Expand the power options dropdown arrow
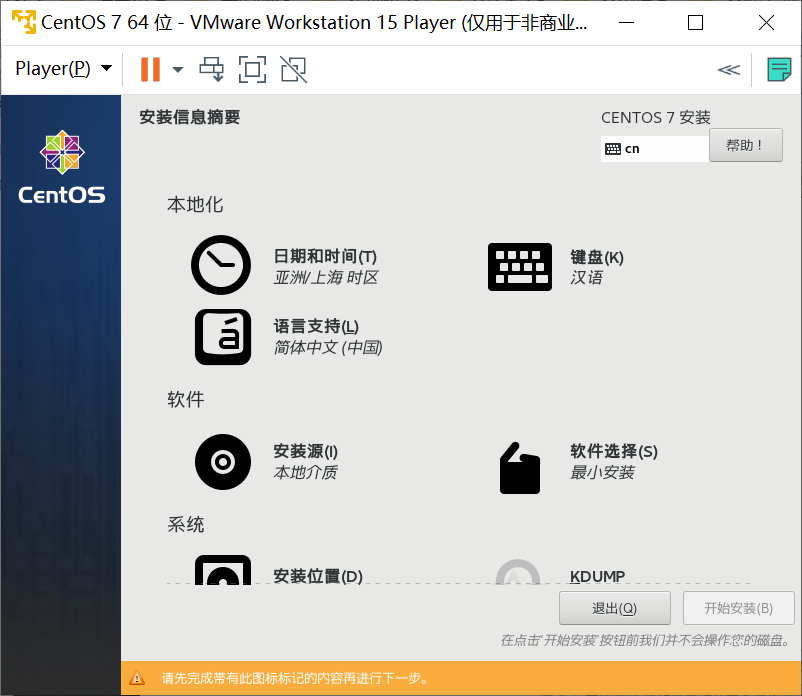This screenshot has width=802, height=696. [177, 70]
